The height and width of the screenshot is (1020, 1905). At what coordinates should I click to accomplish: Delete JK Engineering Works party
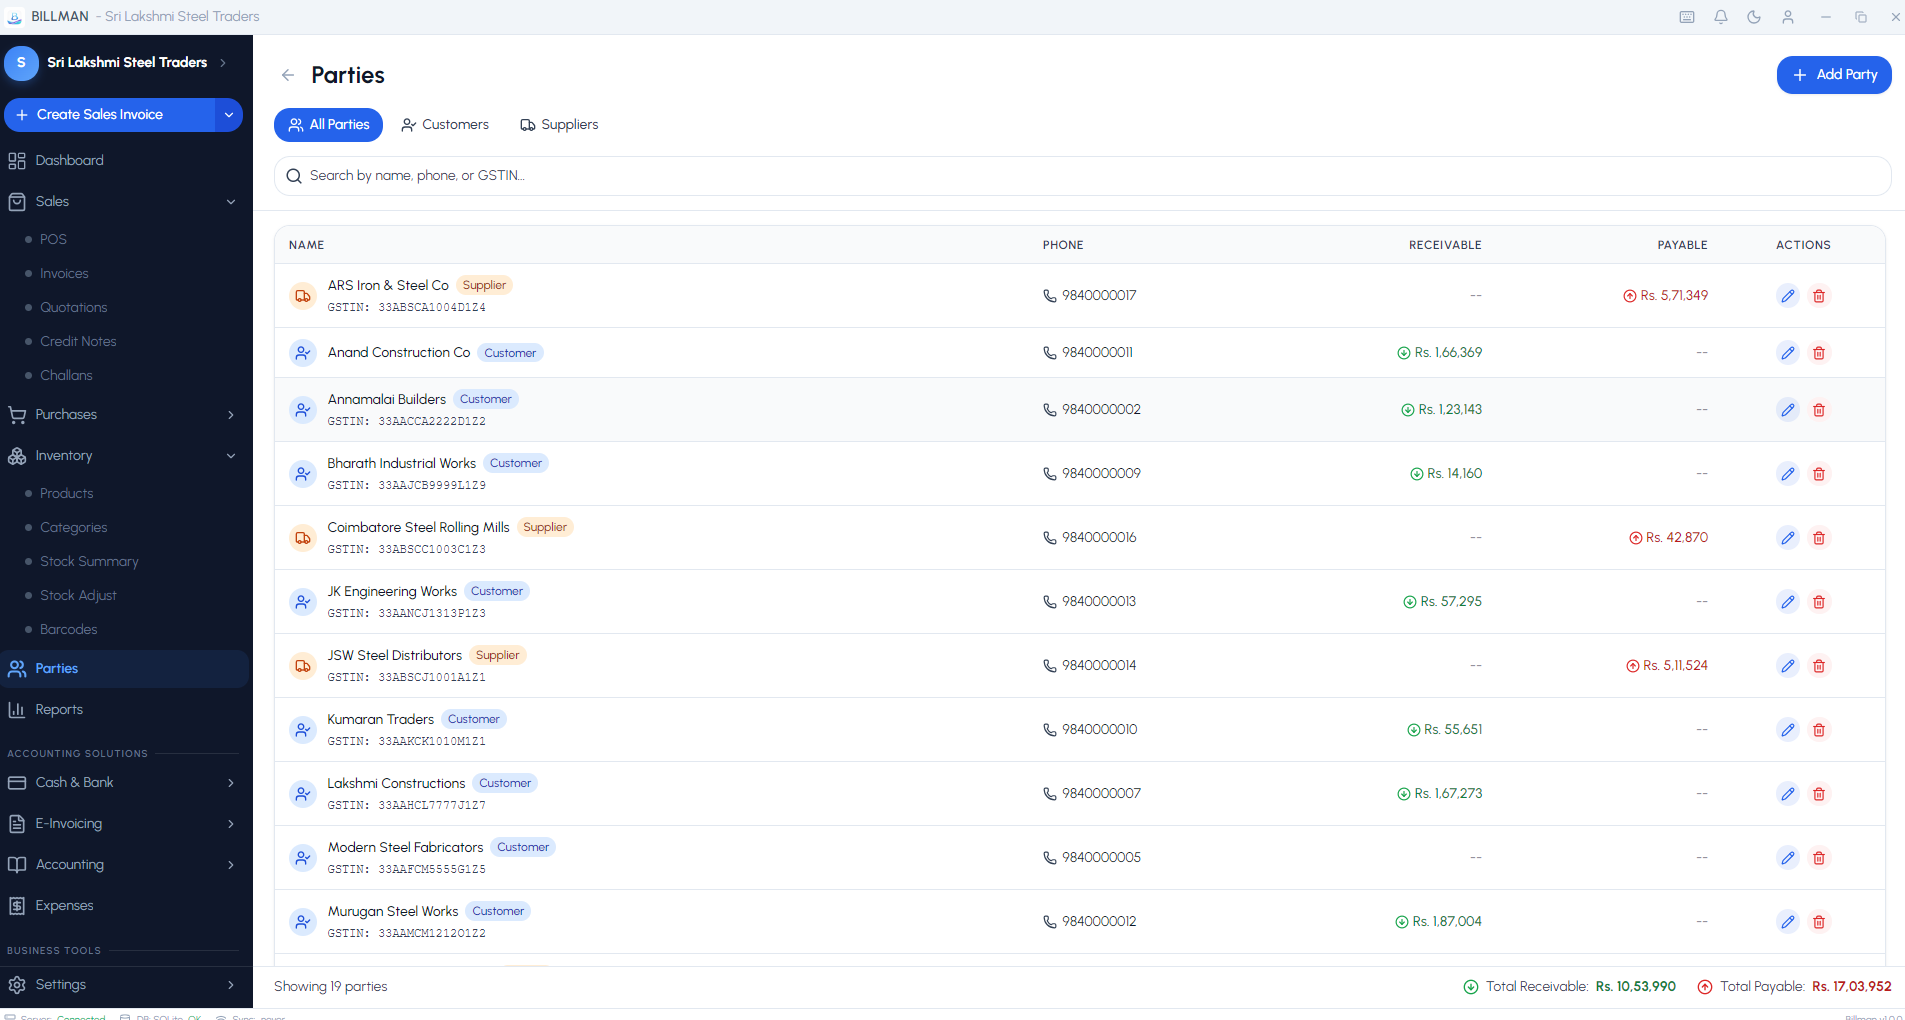(1819, 602)
